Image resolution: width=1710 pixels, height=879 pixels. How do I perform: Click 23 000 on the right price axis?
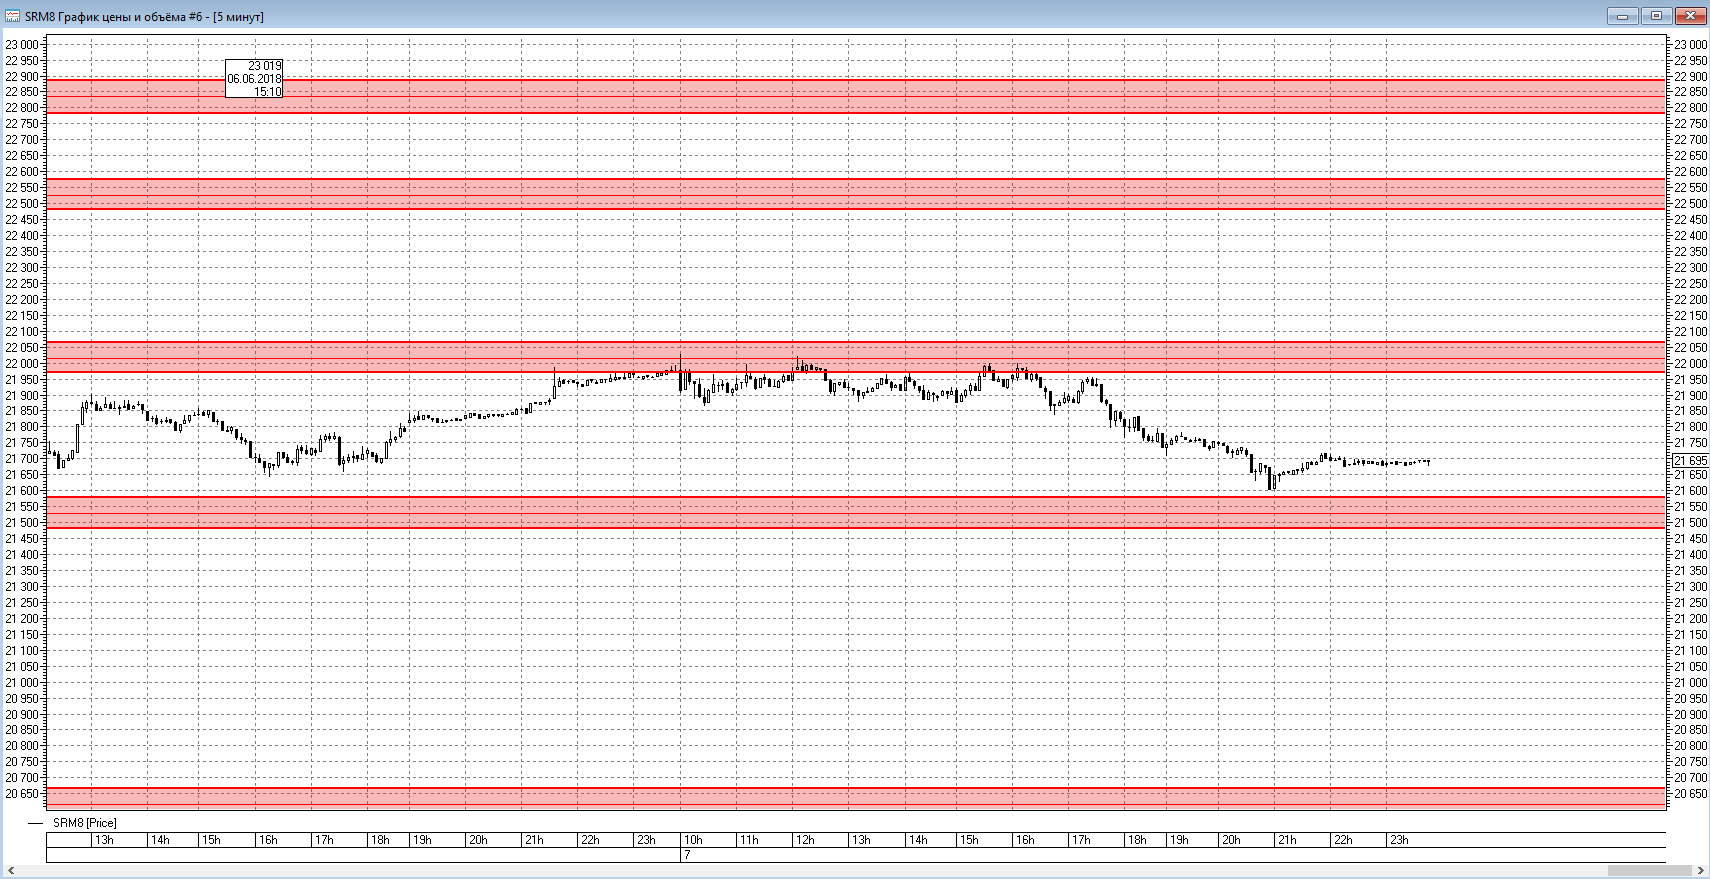tap(1691, 44)
